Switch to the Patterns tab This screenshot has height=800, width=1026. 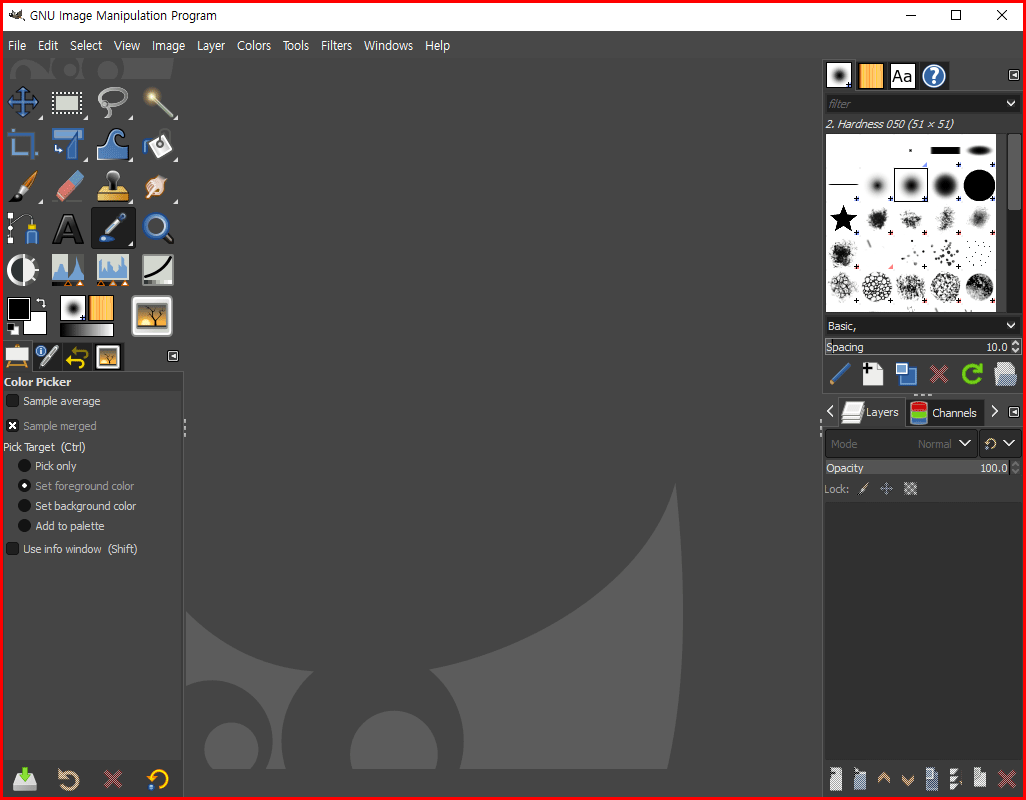pos(871,76)
